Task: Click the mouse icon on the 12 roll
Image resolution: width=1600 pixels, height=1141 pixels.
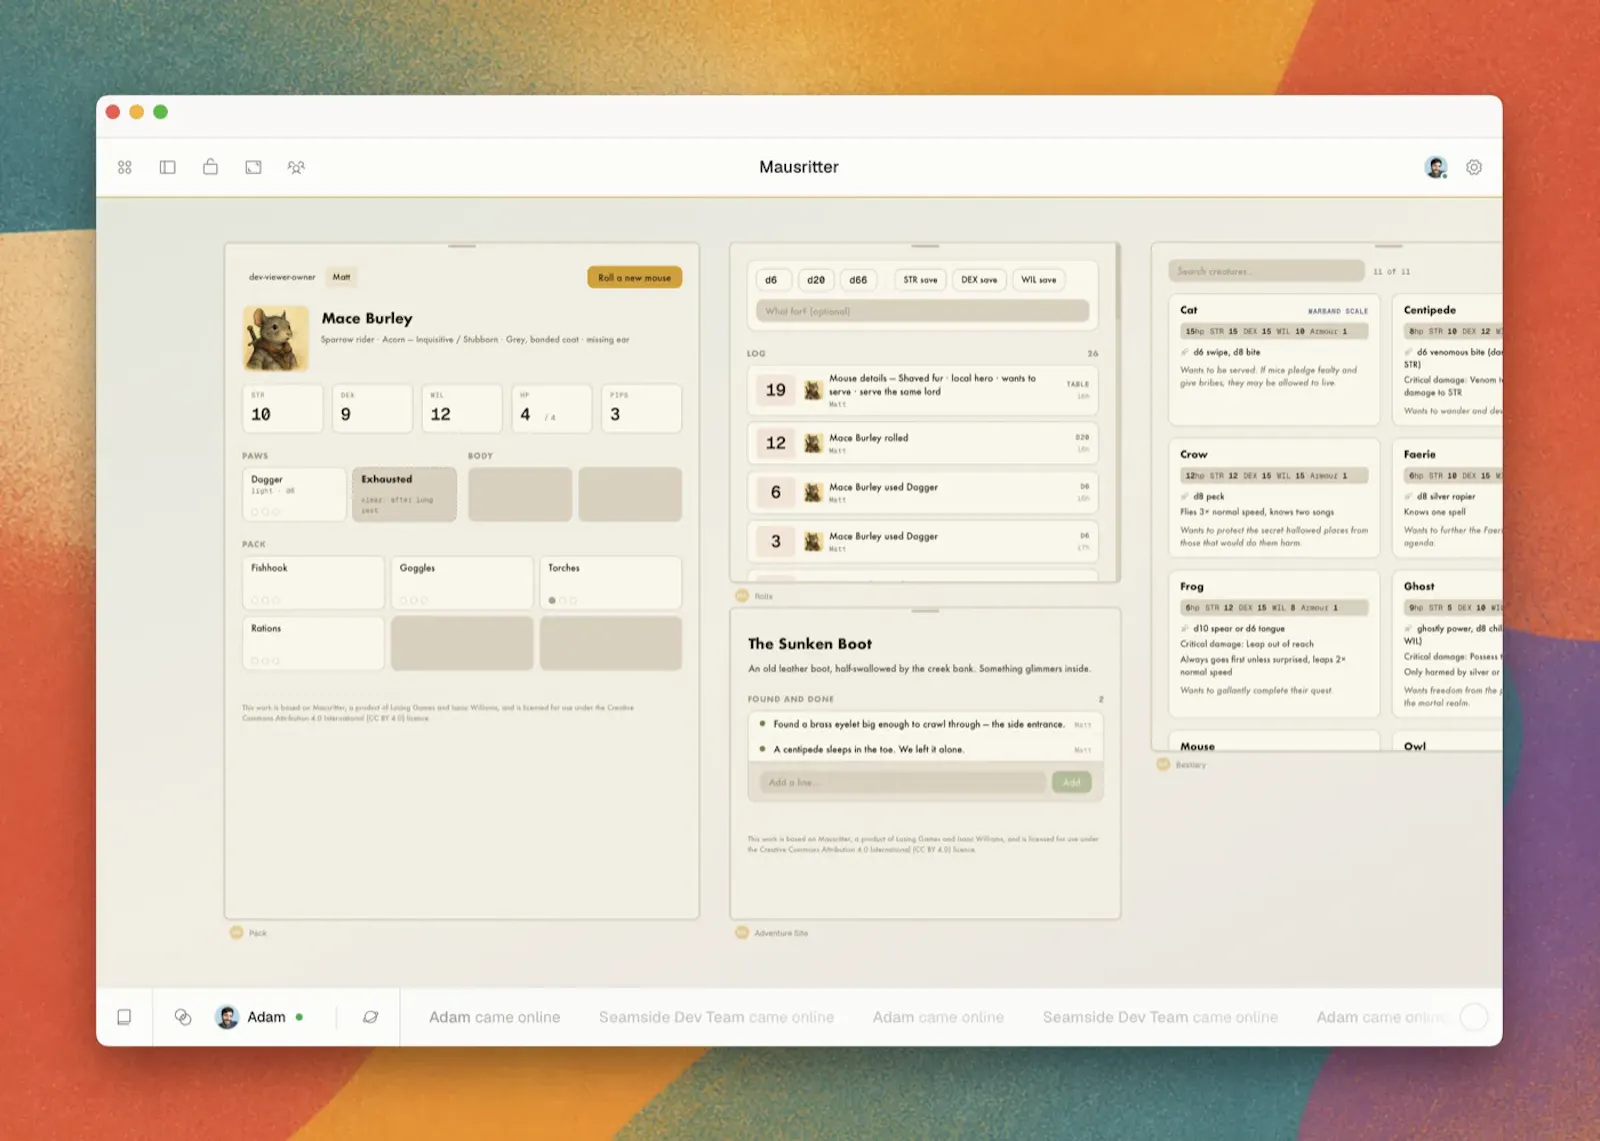Action: coord(813,443)
